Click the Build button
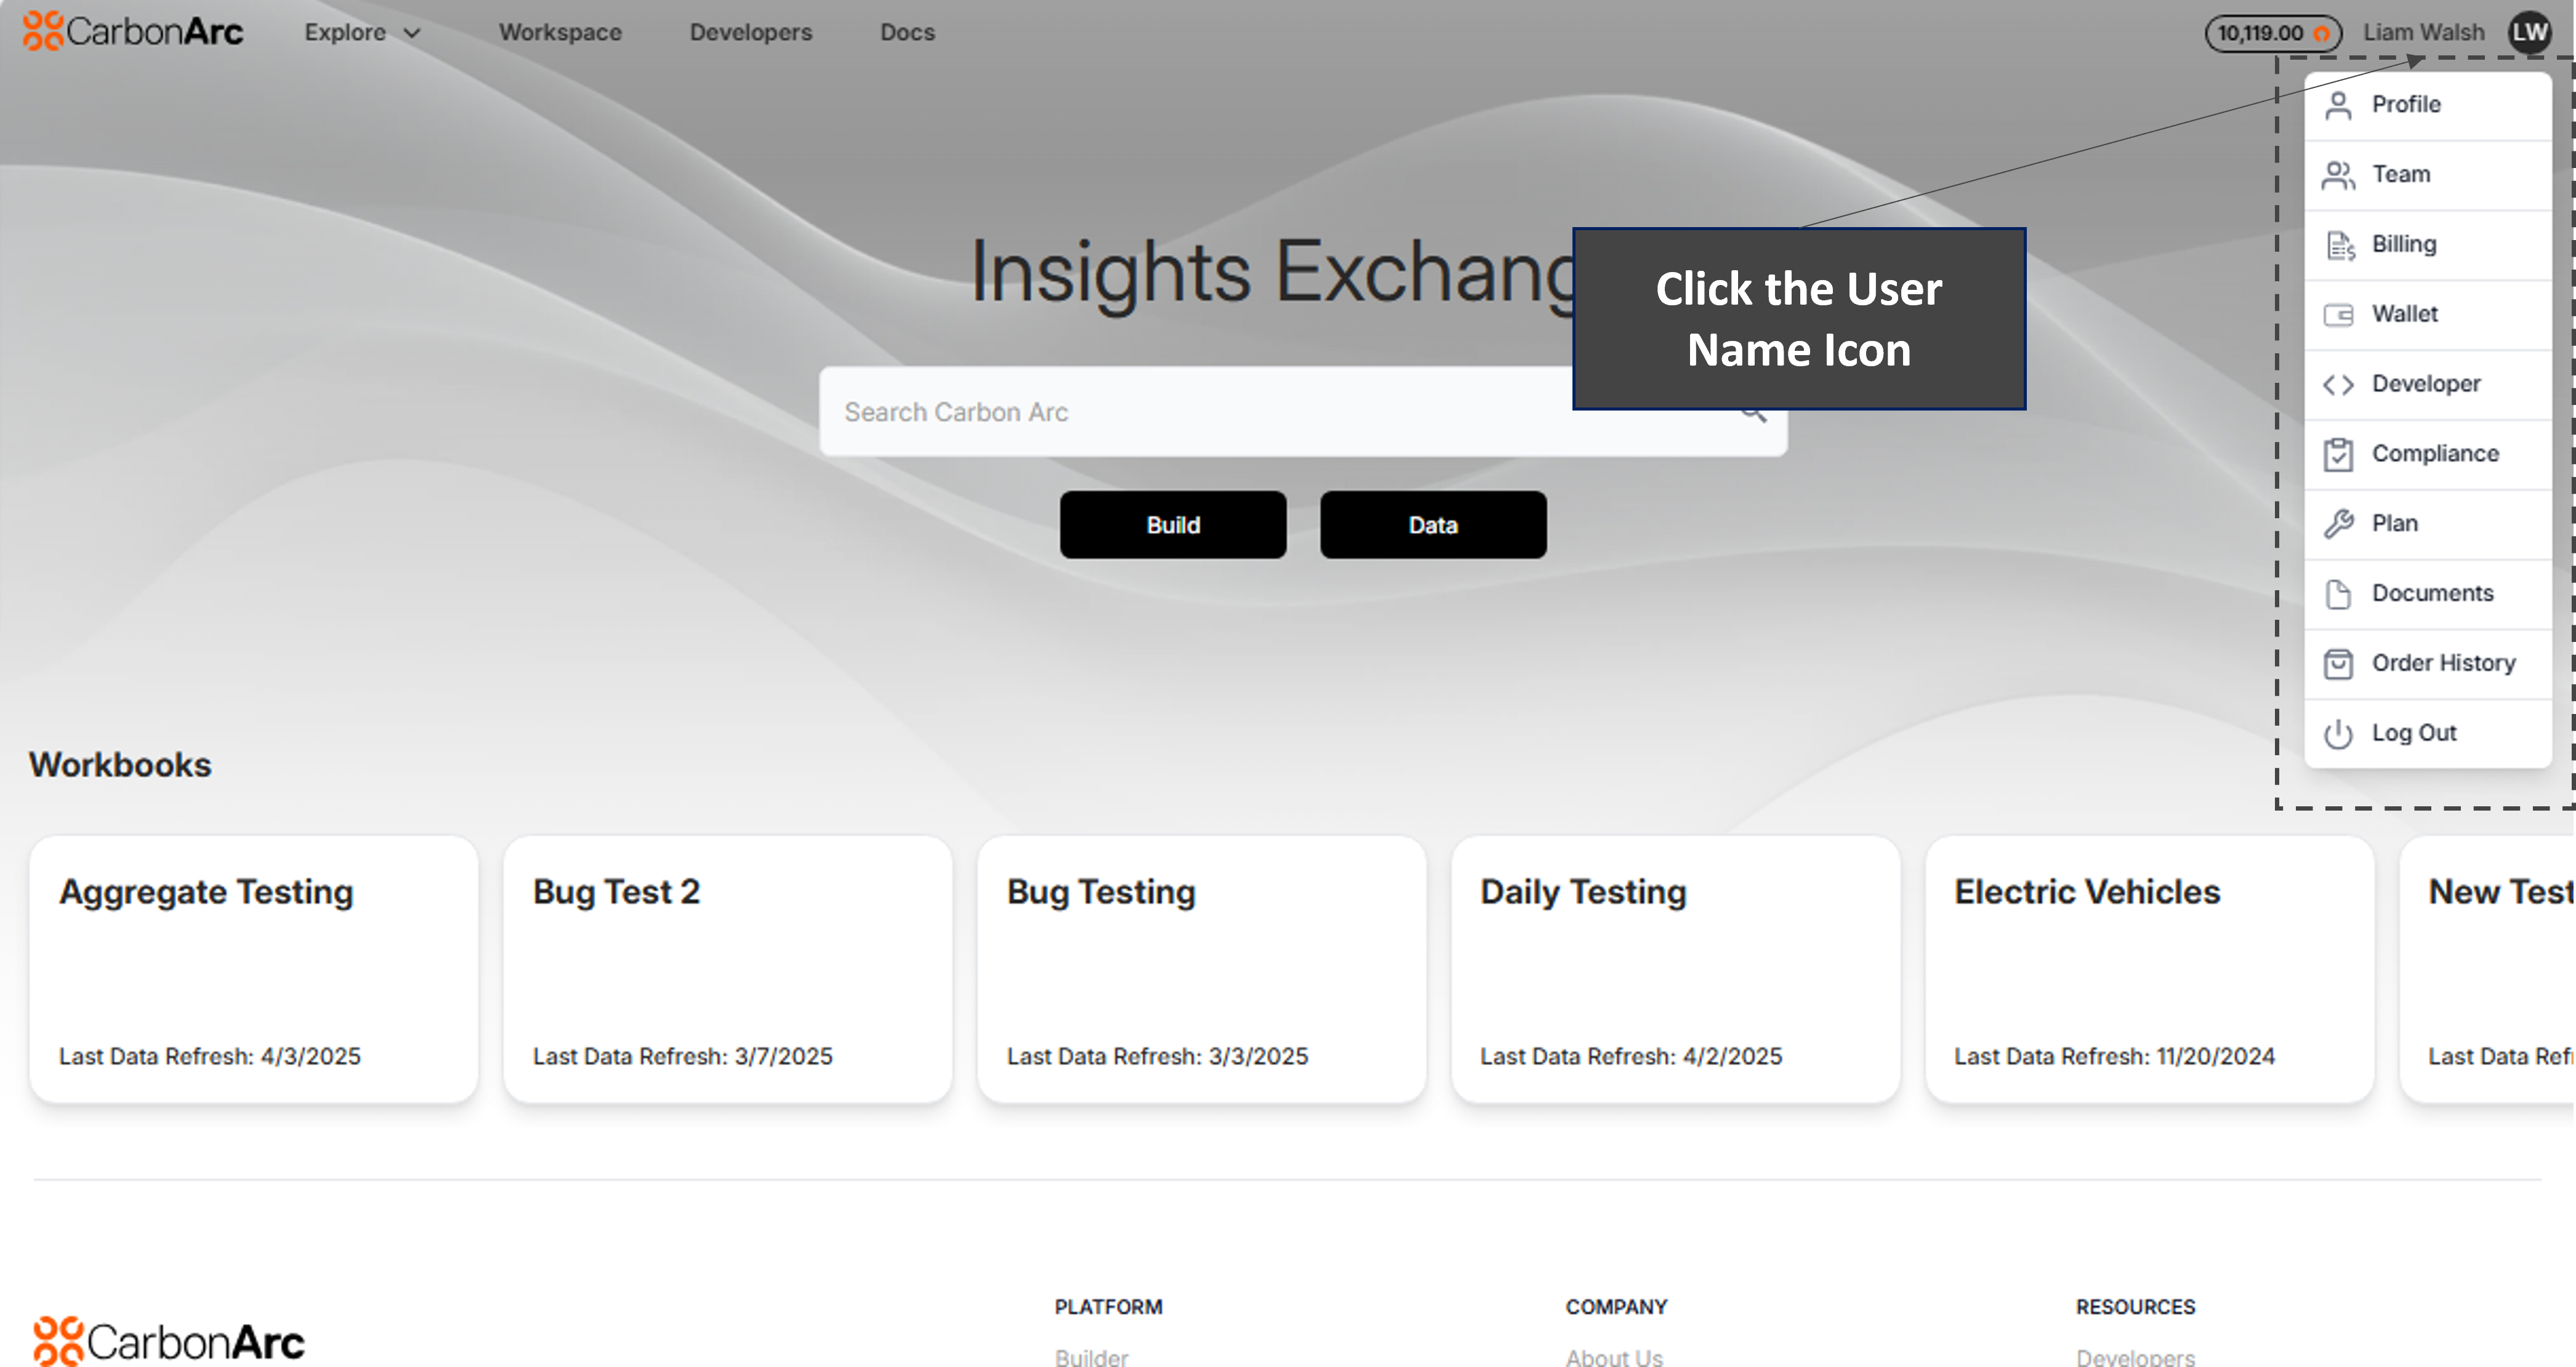Screen dimensions: 2576x1367 pos(1173,525)
